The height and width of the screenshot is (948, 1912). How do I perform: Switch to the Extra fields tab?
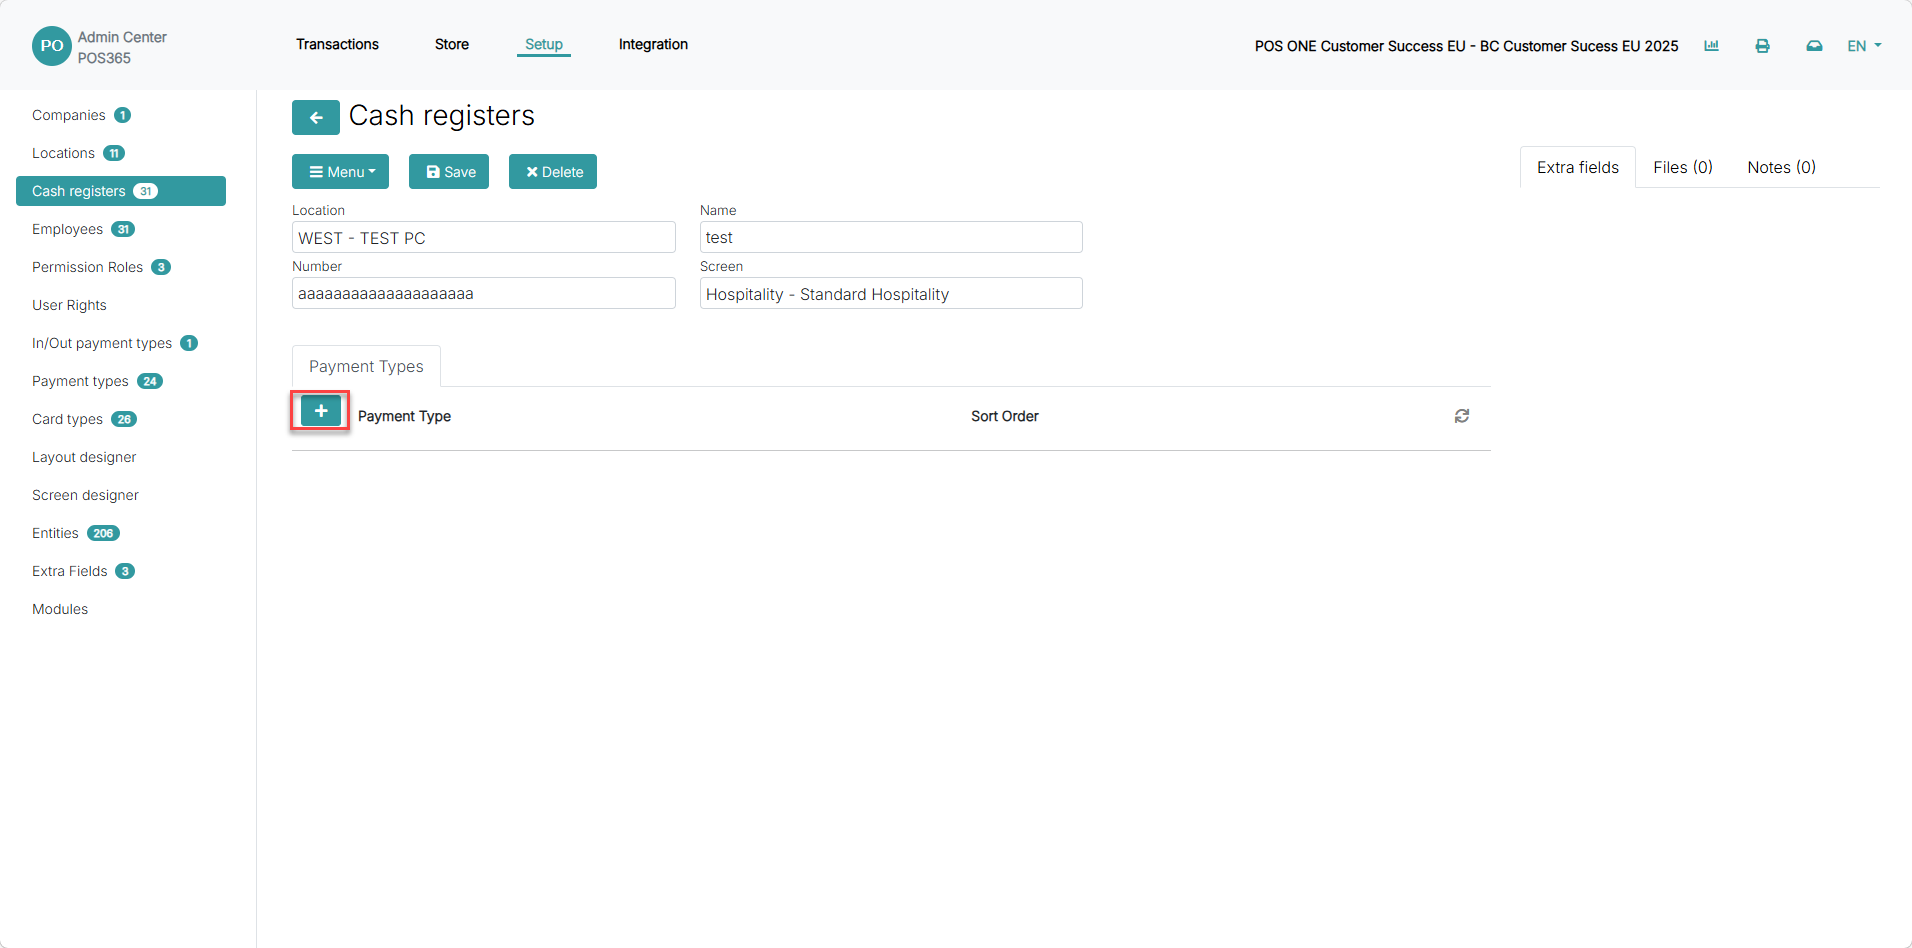pos(1578,167)
